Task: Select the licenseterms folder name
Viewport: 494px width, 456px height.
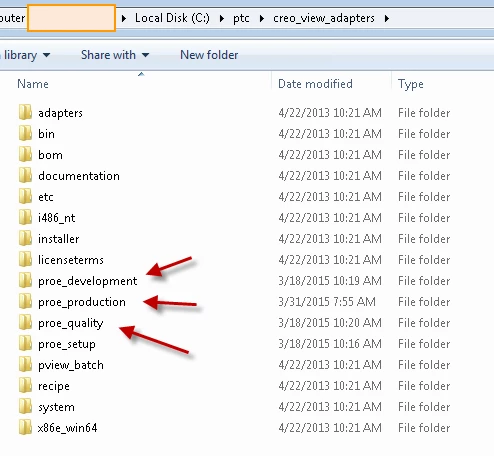Action: [x=71, y=260]
